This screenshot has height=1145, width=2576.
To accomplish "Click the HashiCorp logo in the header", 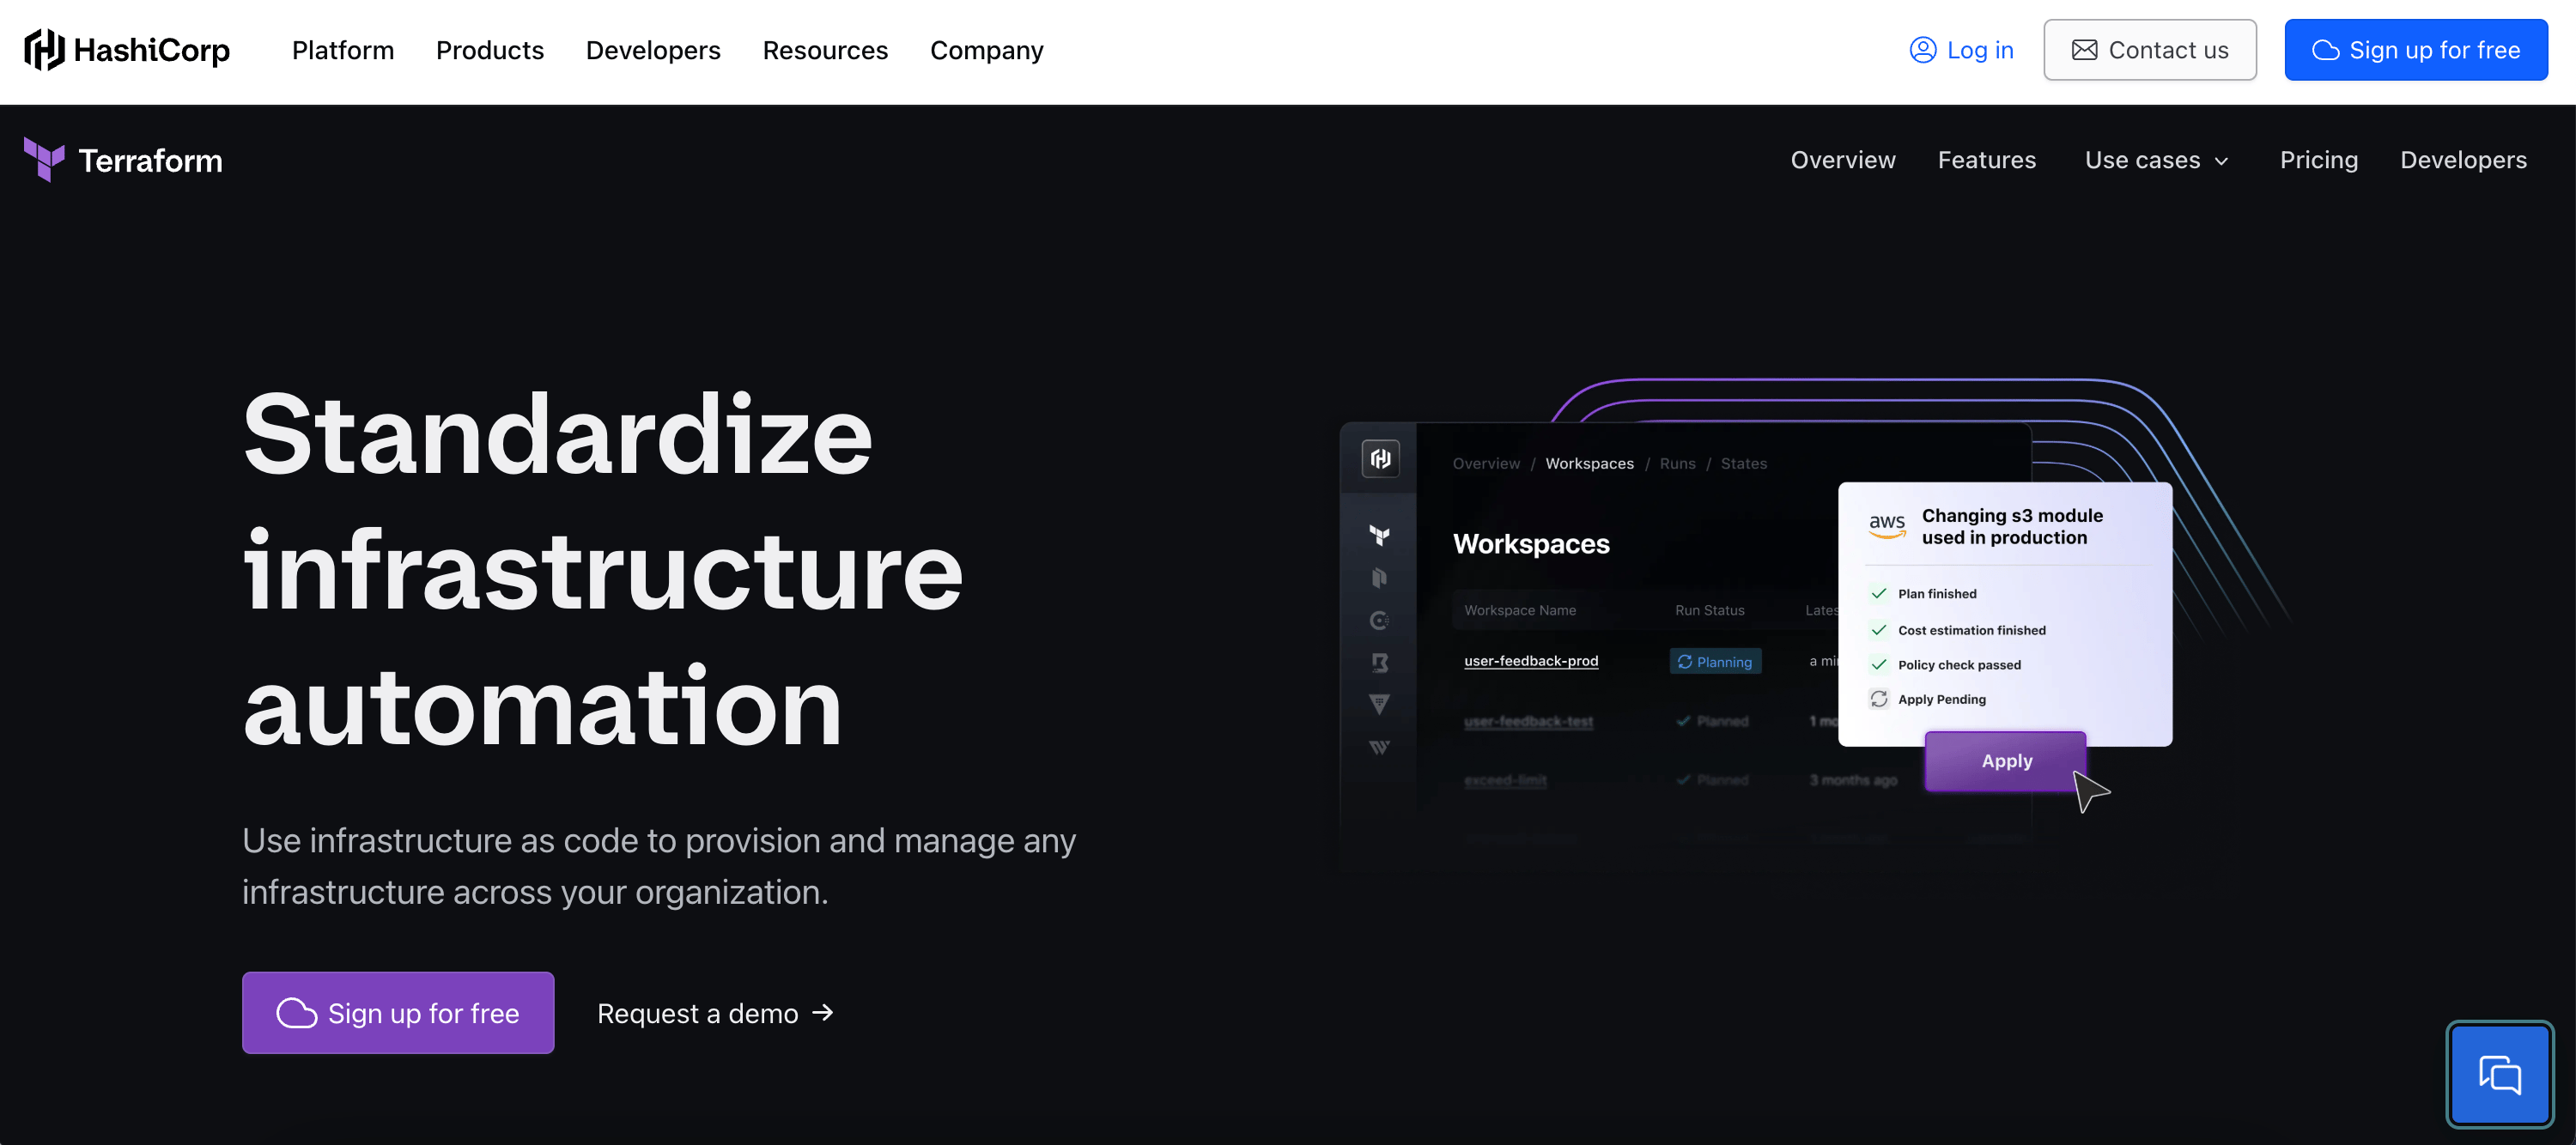I will (x=127, y=50).
